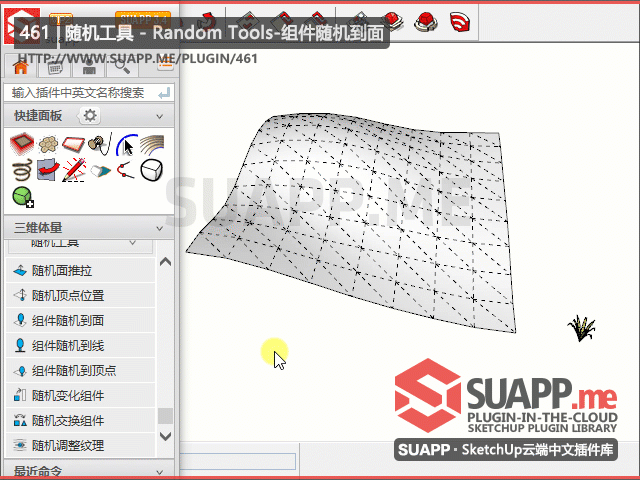The width and height of the screenshot is (640, 480).
Task: Open the magnifier search tab
Action: click(122, 67)
